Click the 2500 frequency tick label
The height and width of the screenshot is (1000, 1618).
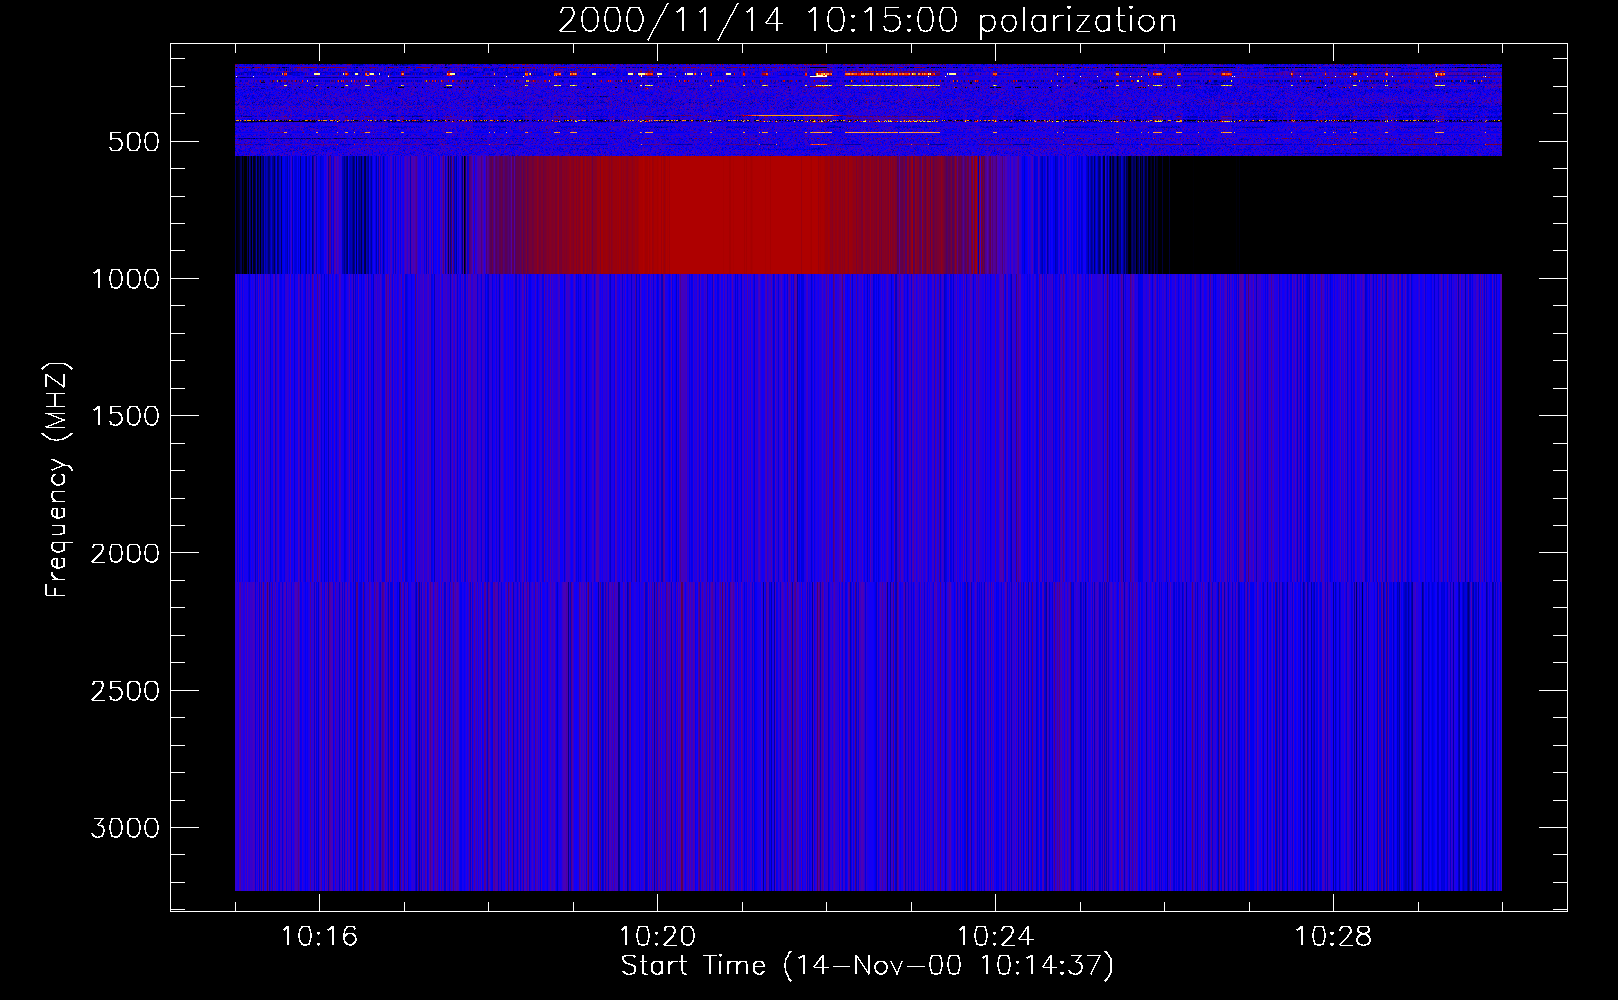(125, 691)
